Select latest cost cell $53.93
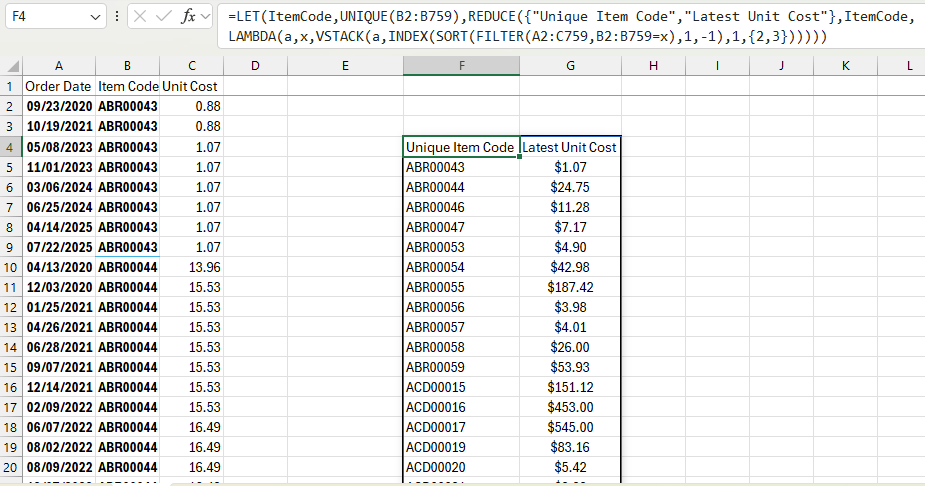925x486 pixels. point(570,367)
